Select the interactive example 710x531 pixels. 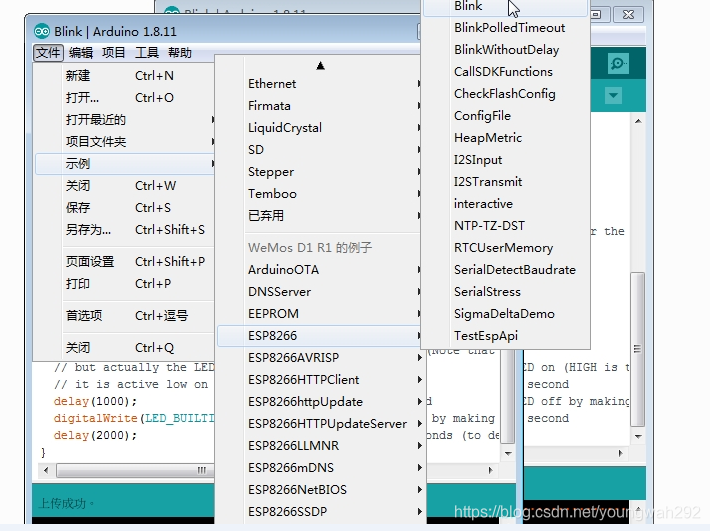[x=506, y=204]
